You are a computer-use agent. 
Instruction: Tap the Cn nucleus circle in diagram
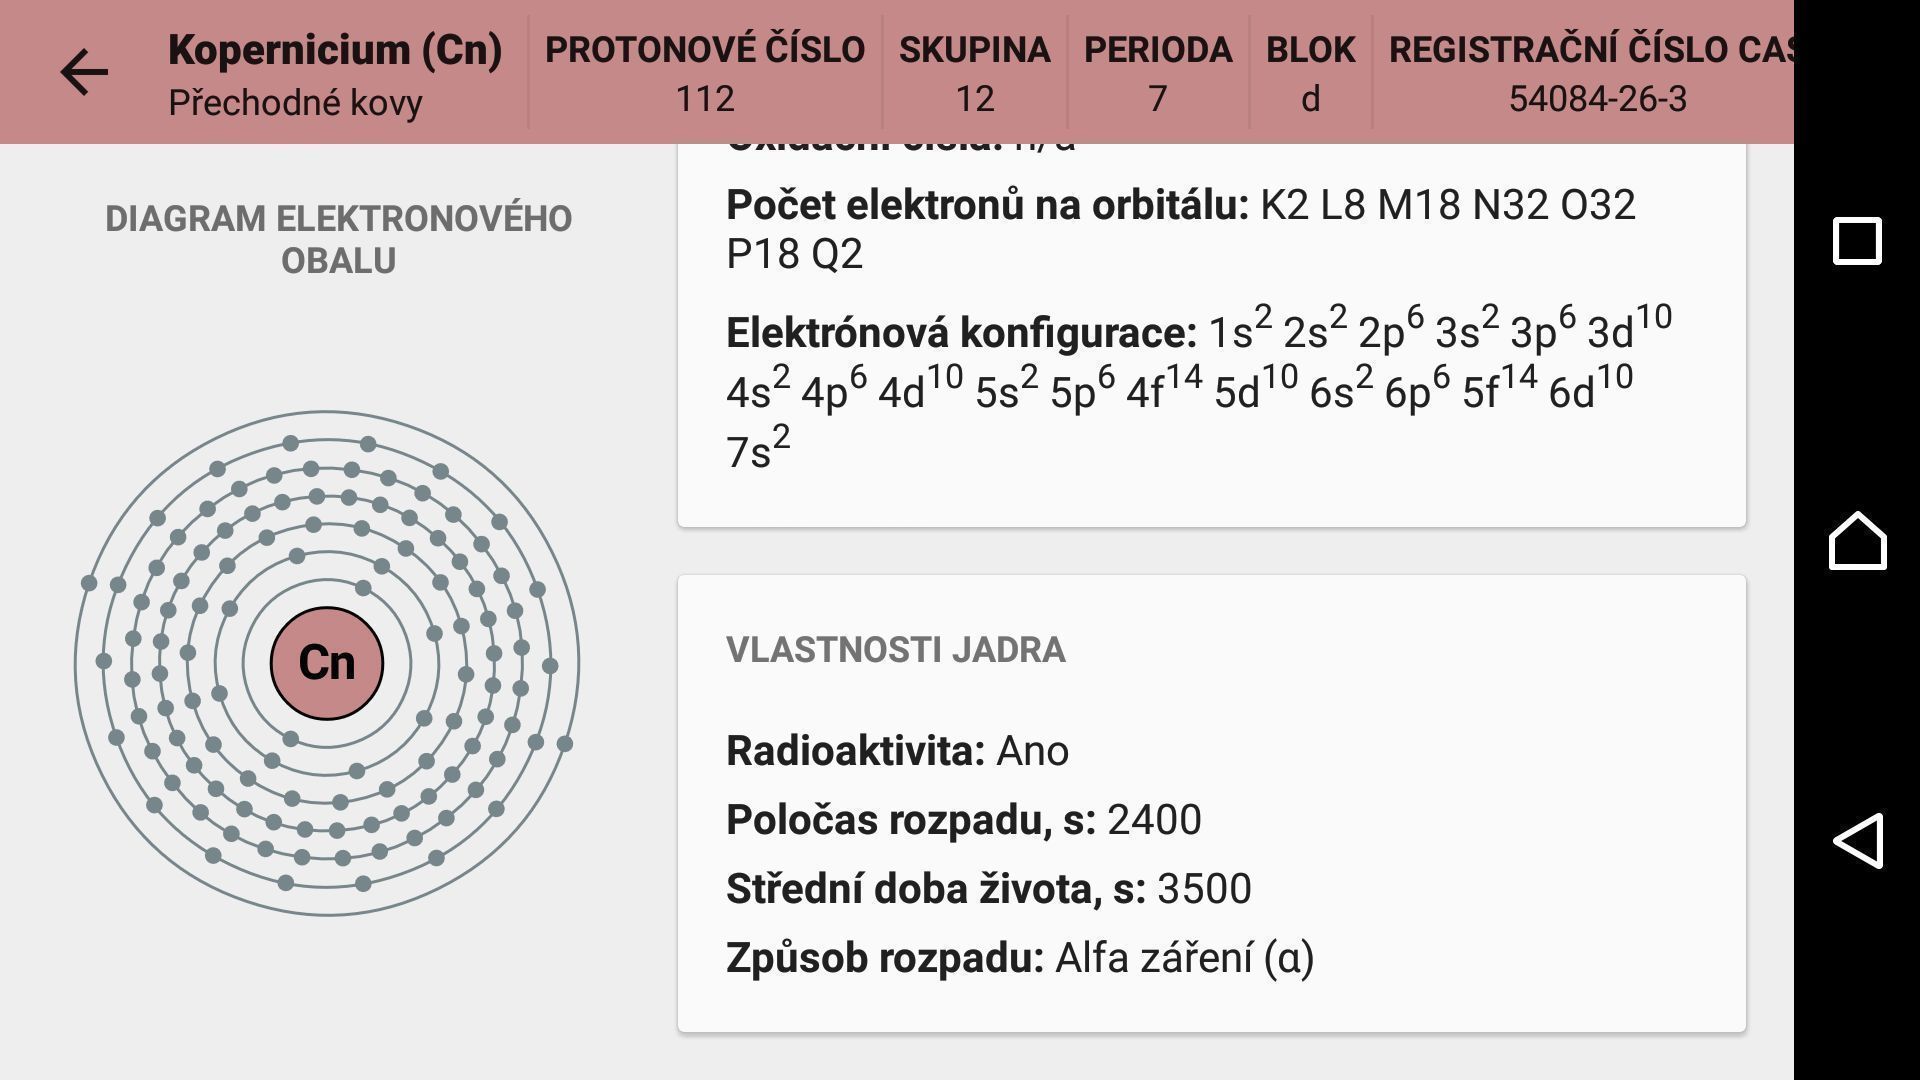tap(327, 663)
